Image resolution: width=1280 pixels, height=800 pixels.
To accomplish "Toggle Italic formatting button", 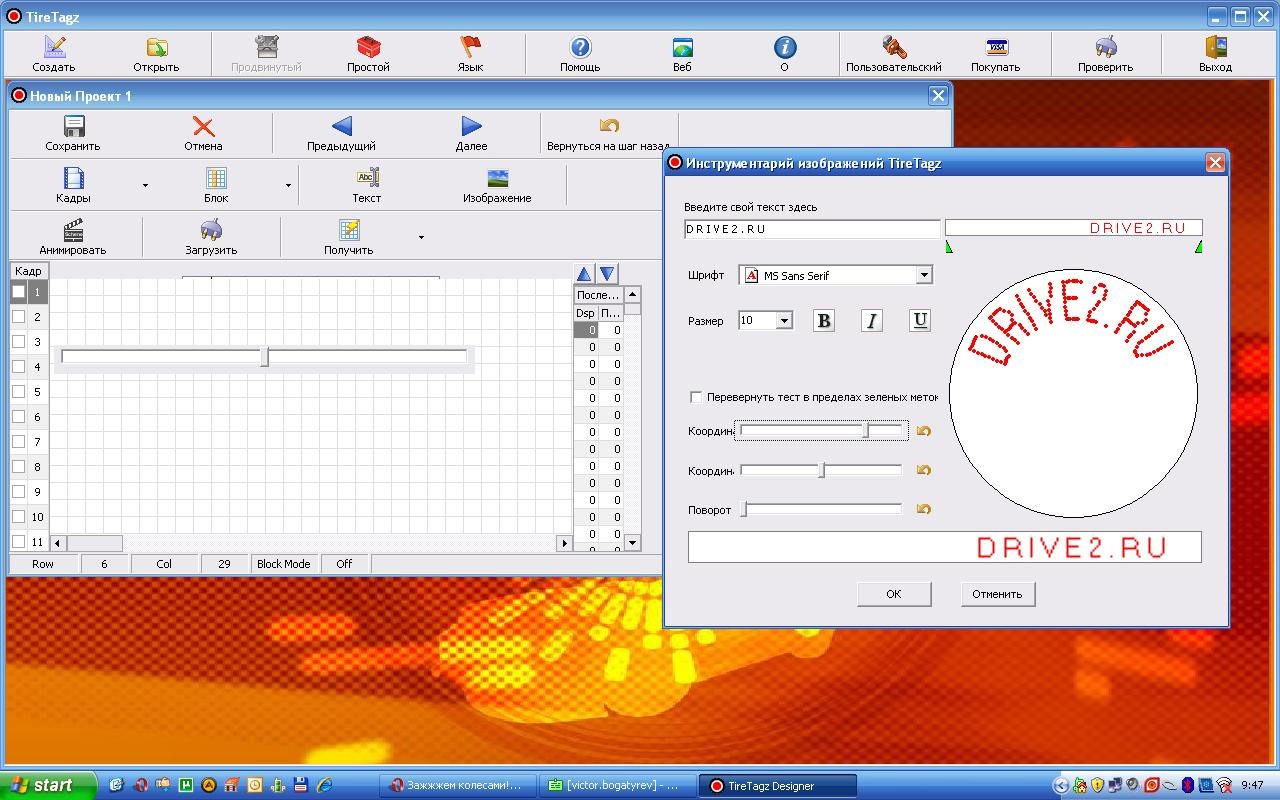I will 872,321.
